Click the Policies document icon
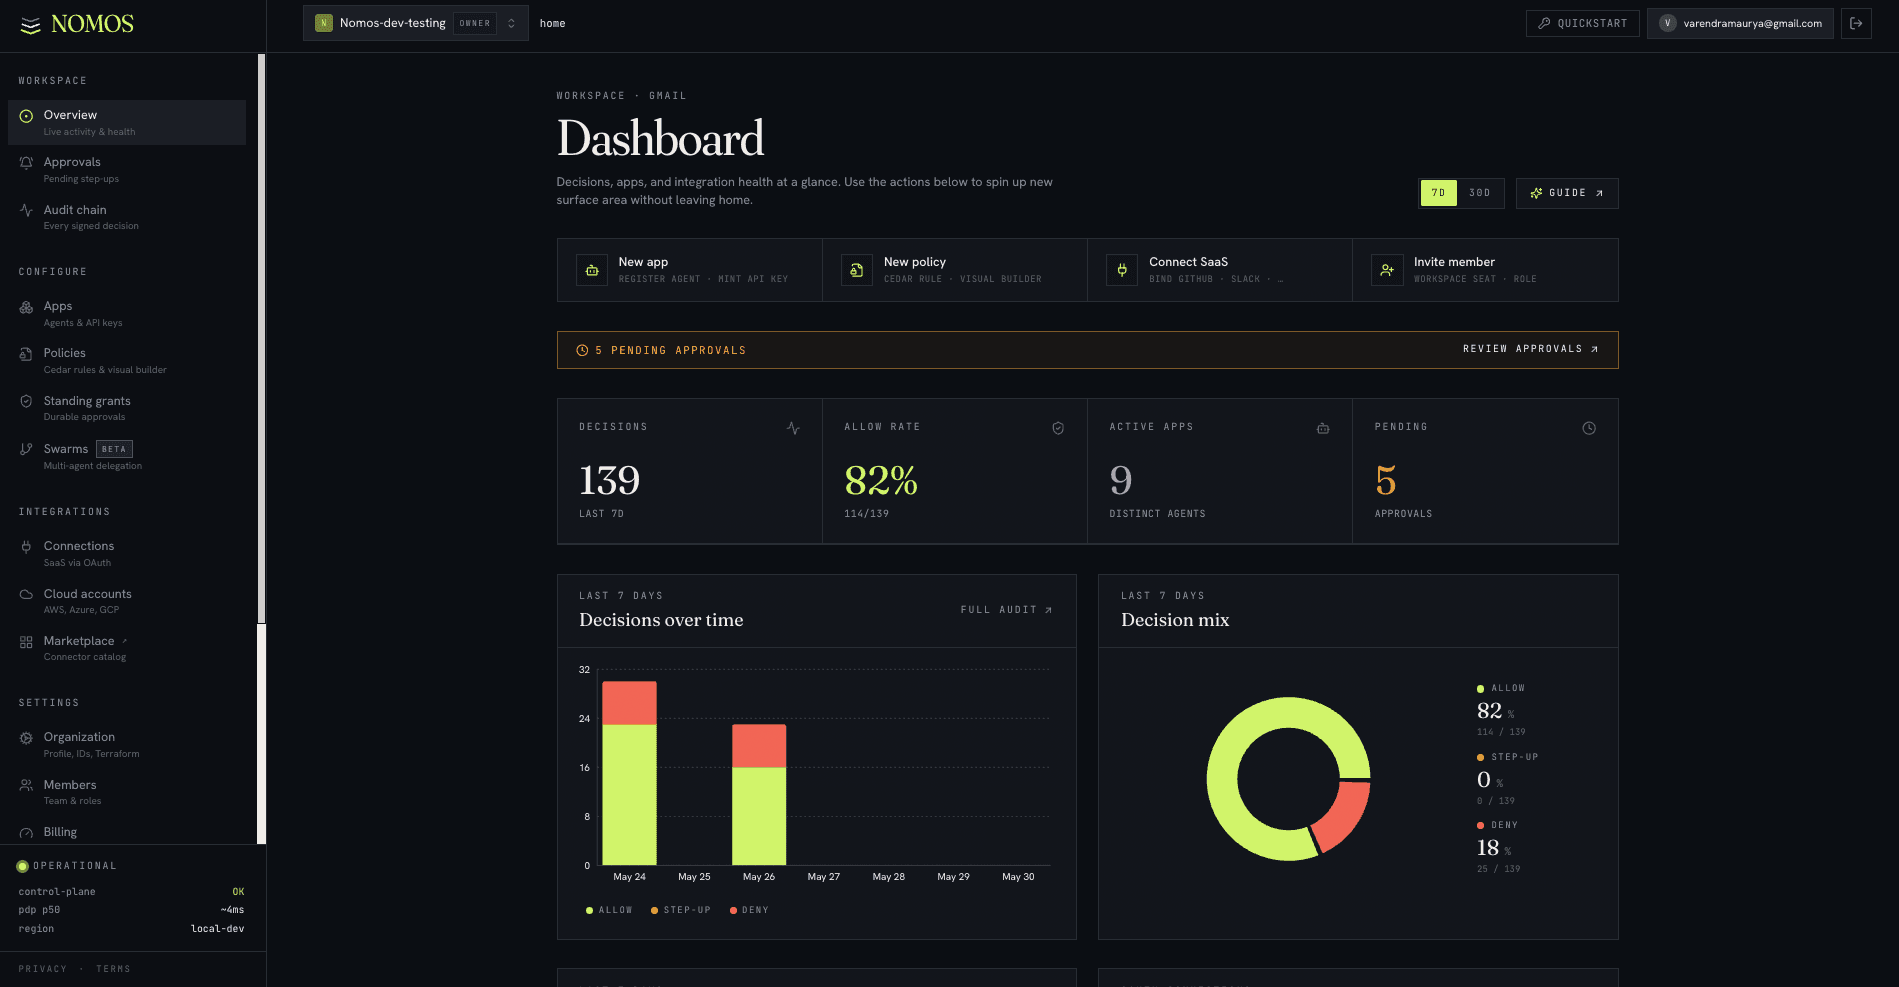1899x987 pixels. [x=26, y=354]
